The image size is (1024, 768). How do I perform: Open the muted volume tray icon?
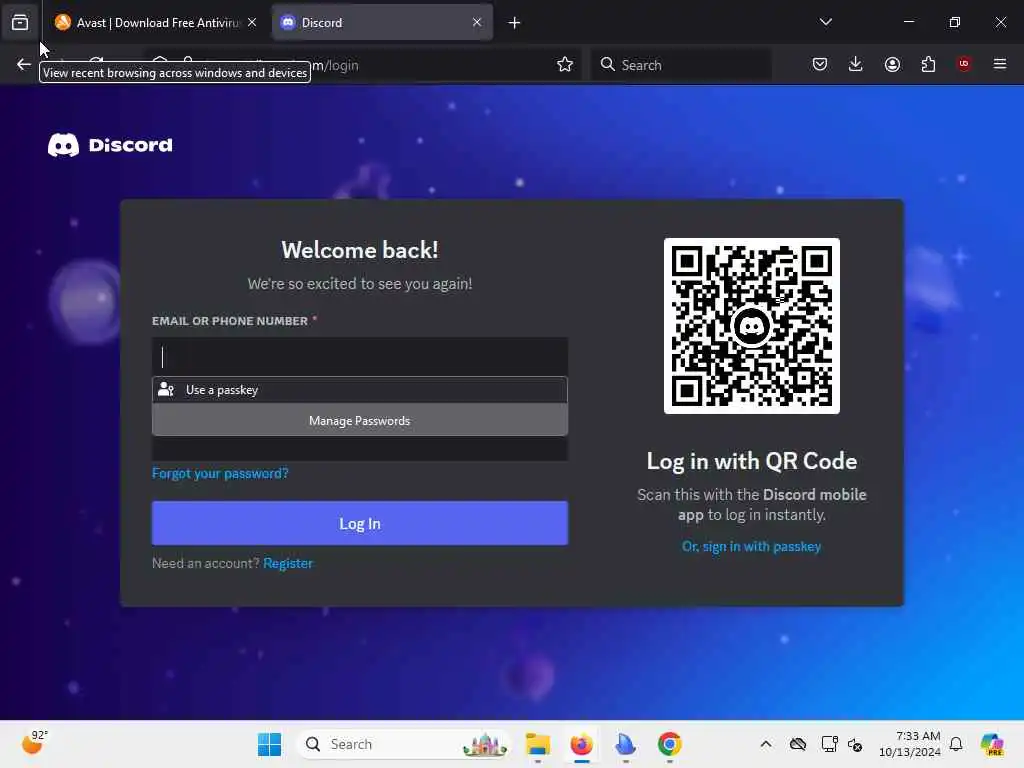[855, 744]
